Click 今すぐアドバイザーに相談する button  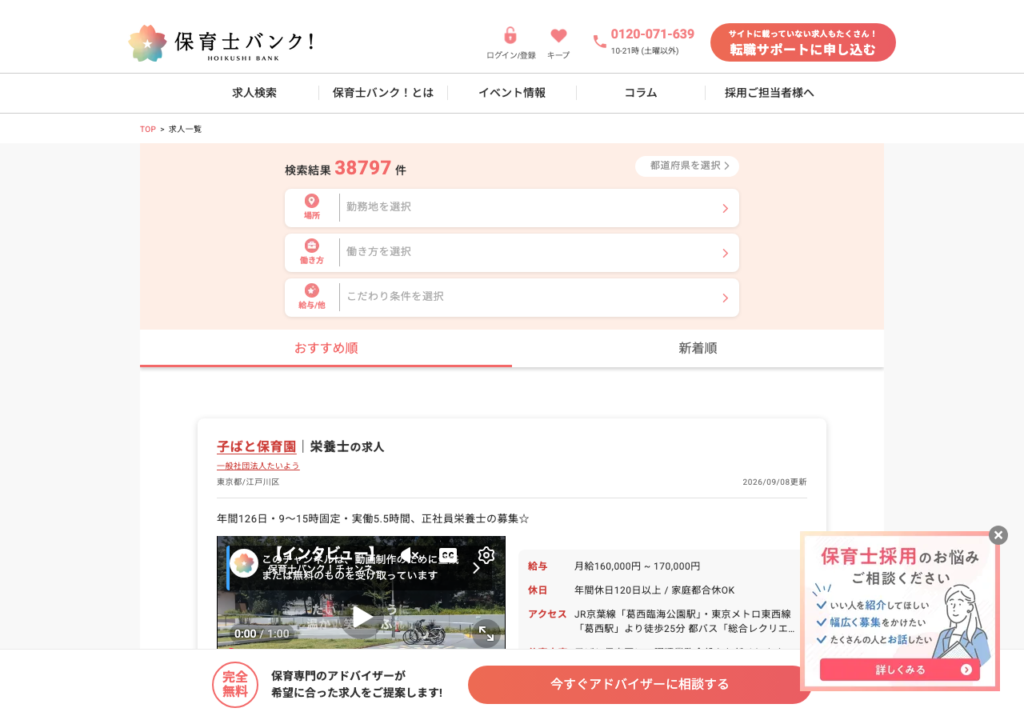click(x=639, y=684)
